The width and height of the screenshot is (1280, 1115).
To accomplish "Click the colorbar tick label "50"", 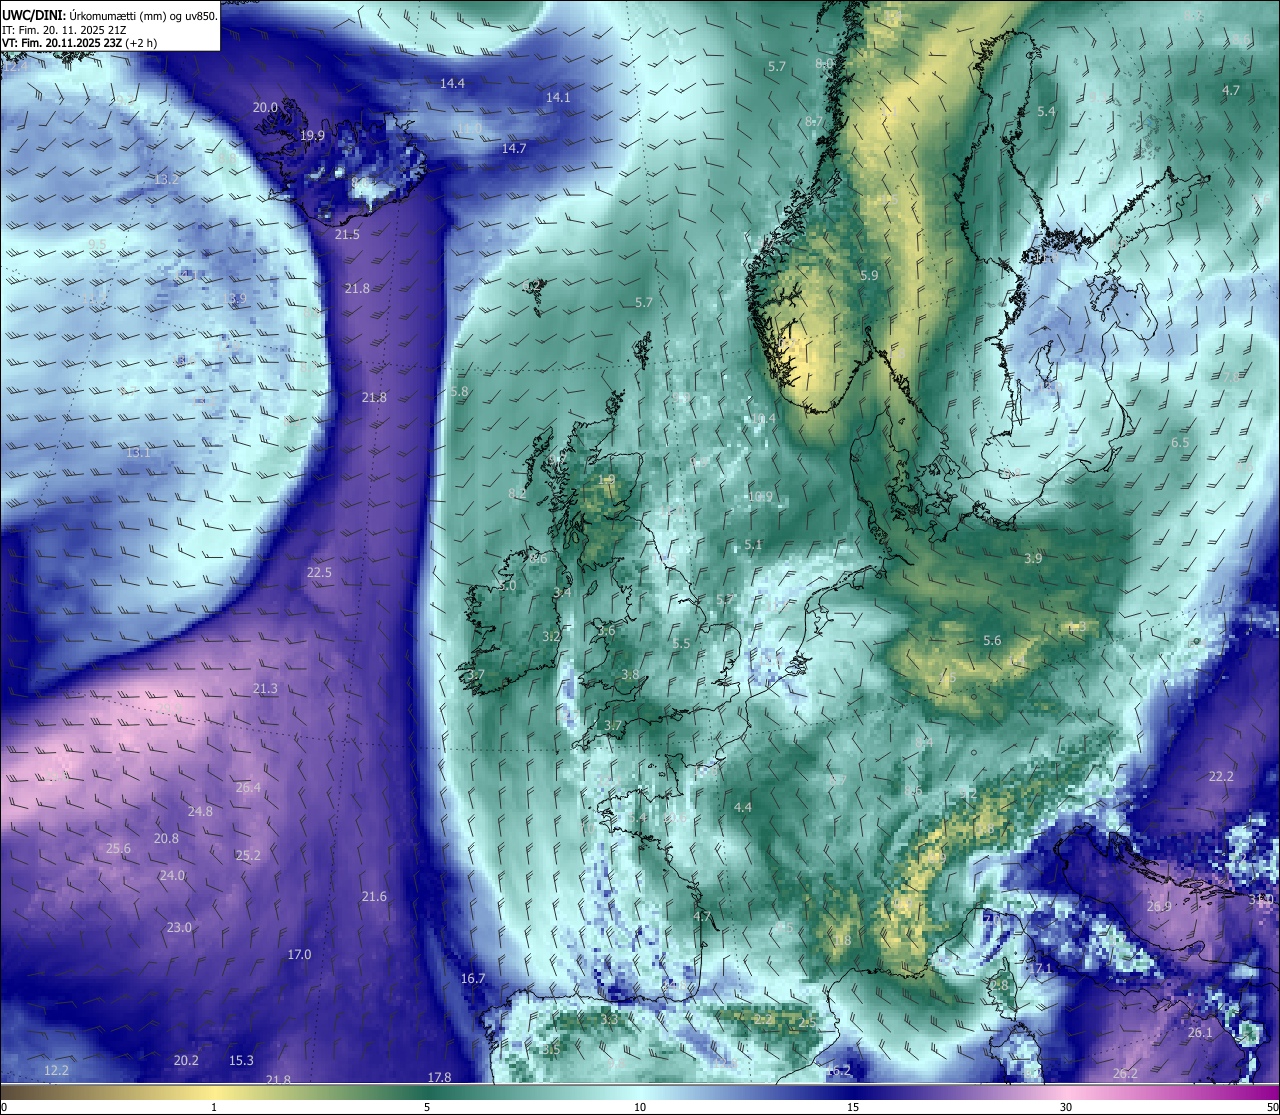I will click(x=1272, y=1107).
